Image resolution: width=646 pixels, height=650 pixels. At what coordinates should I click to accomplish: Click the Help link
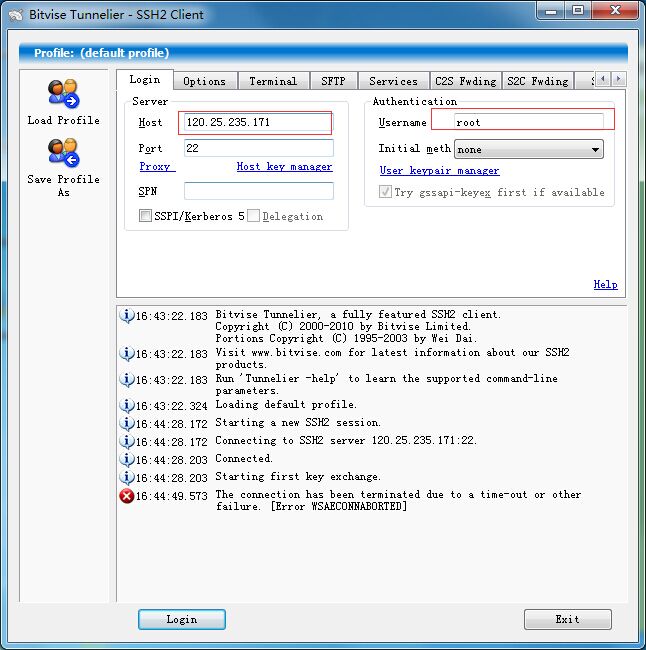pyautogui.click(x=605, y=284)
